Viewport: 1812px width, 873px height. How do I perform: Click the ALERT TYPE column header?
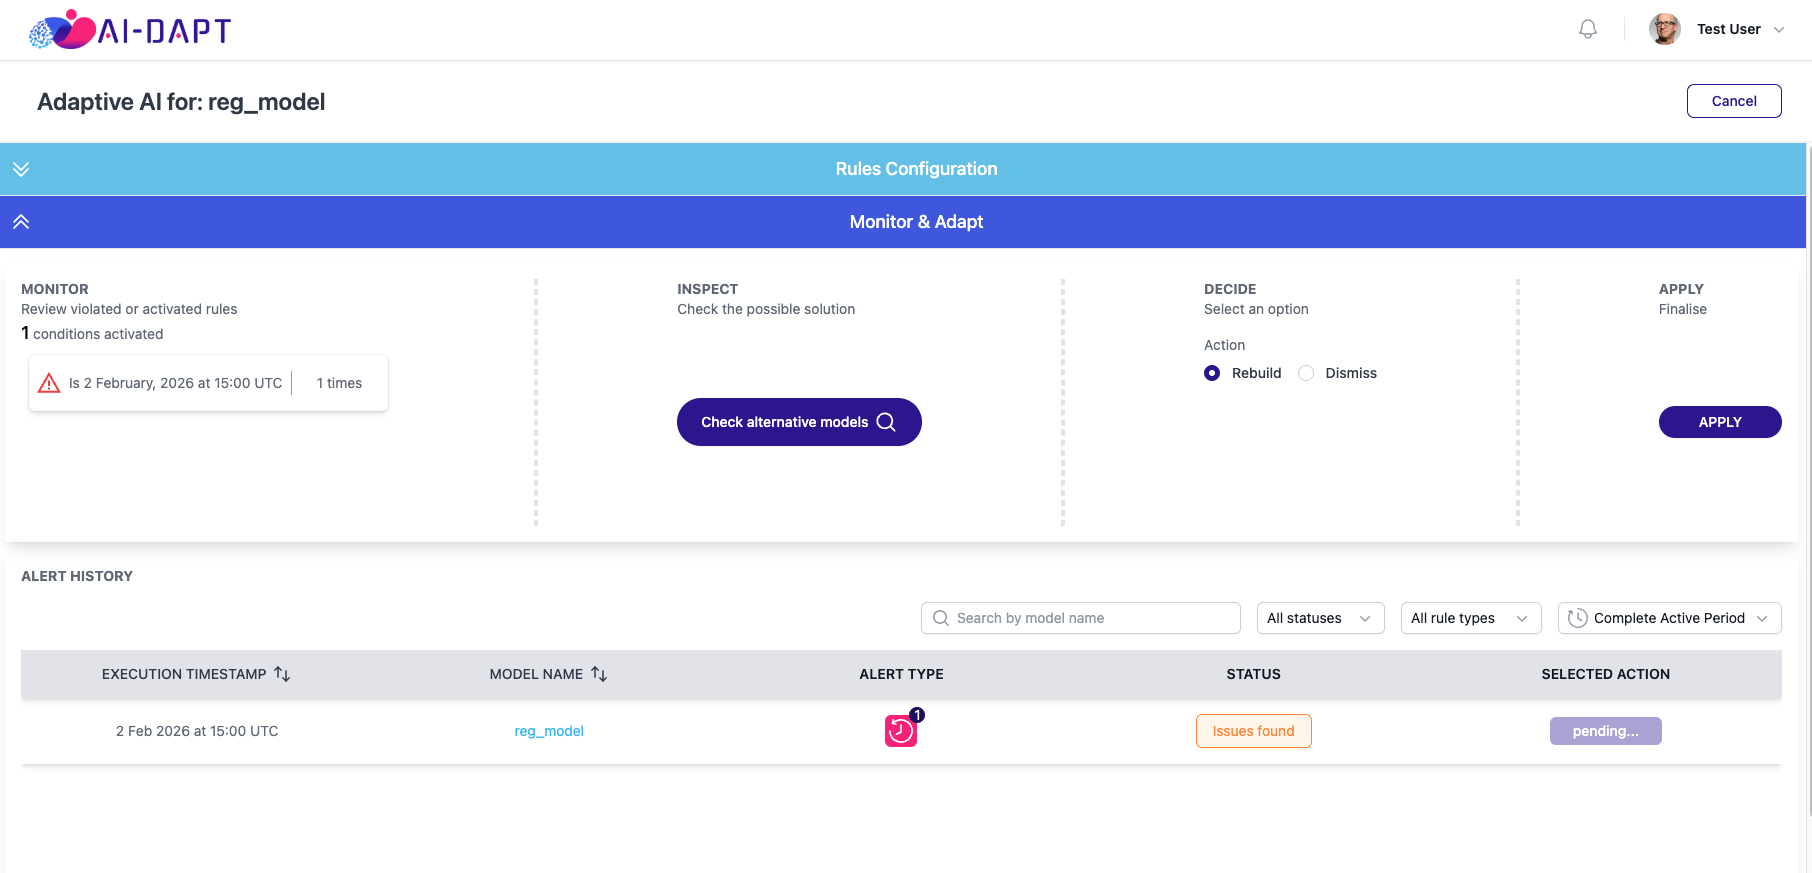(x=901, y=674)
